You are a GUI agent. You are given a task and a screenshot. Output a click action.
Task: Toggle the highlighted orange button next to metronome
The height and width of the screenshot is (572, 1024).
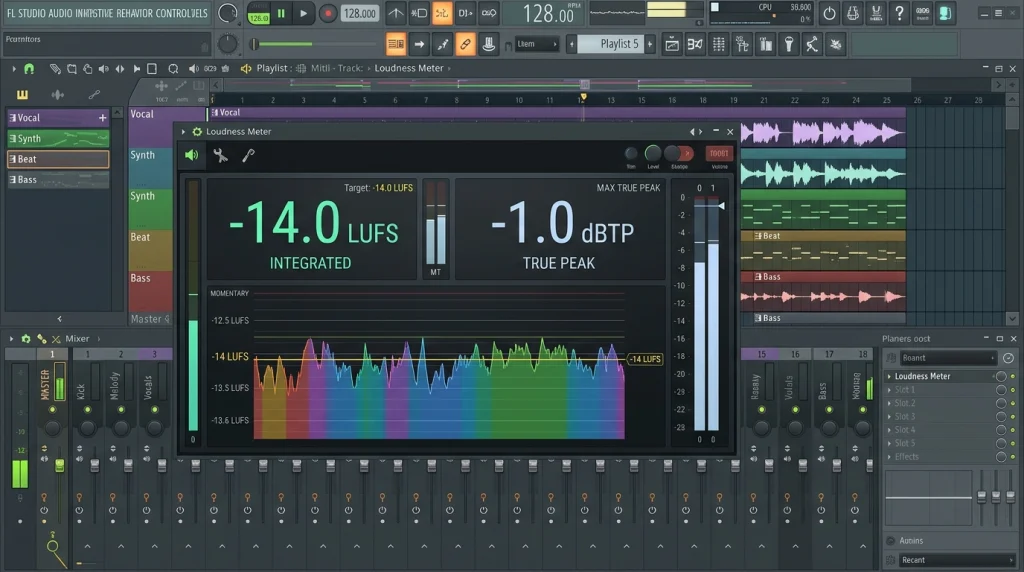pyautogui.click(x=442, y=13)
